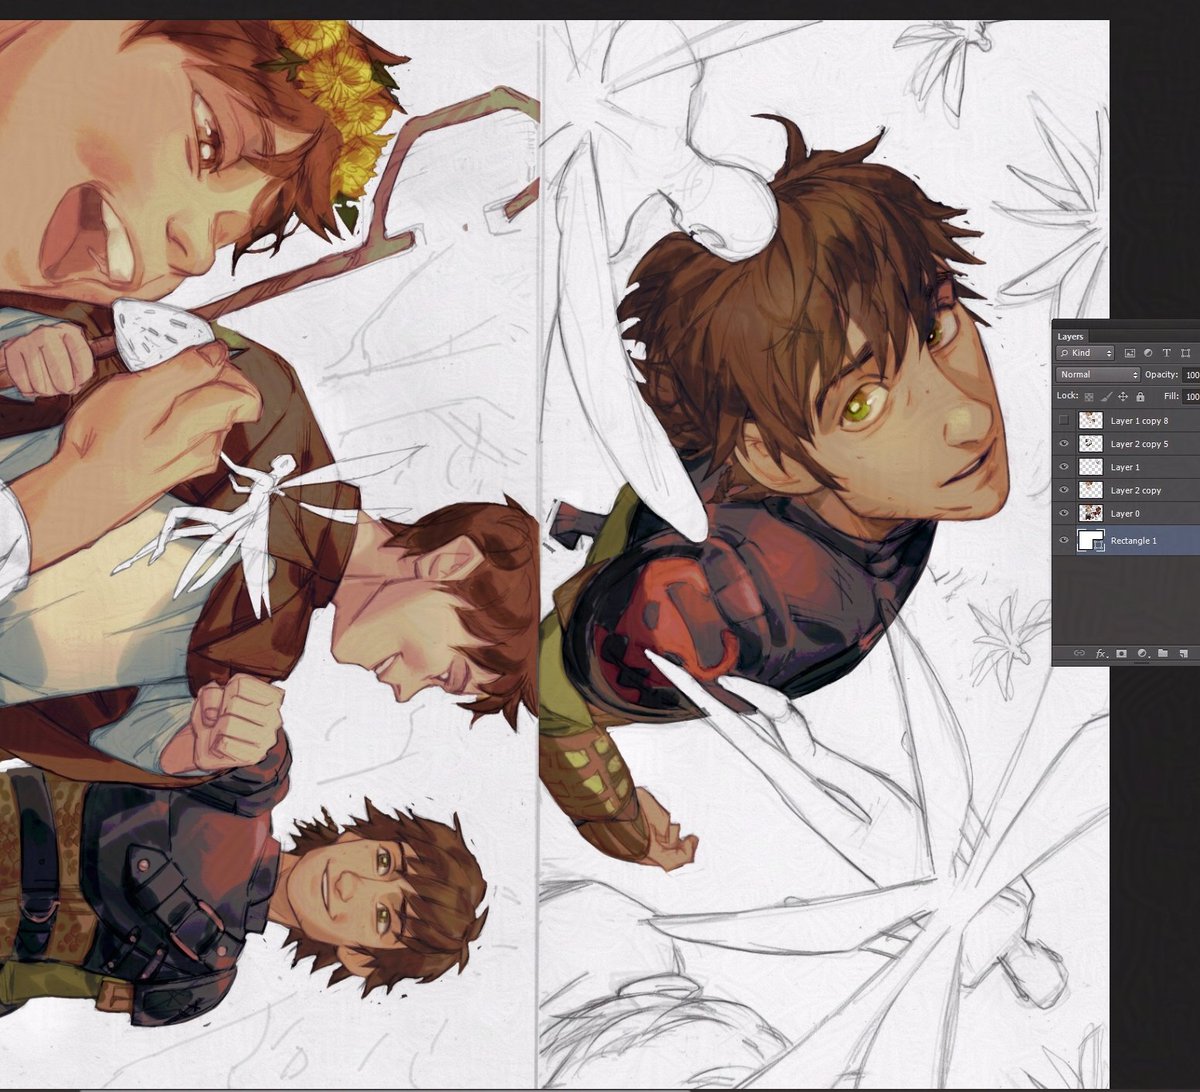Select Layer 1 copy 8 thumbnail
The width and height of the screenshot is (1200, 1092).
click(1091, 420)
